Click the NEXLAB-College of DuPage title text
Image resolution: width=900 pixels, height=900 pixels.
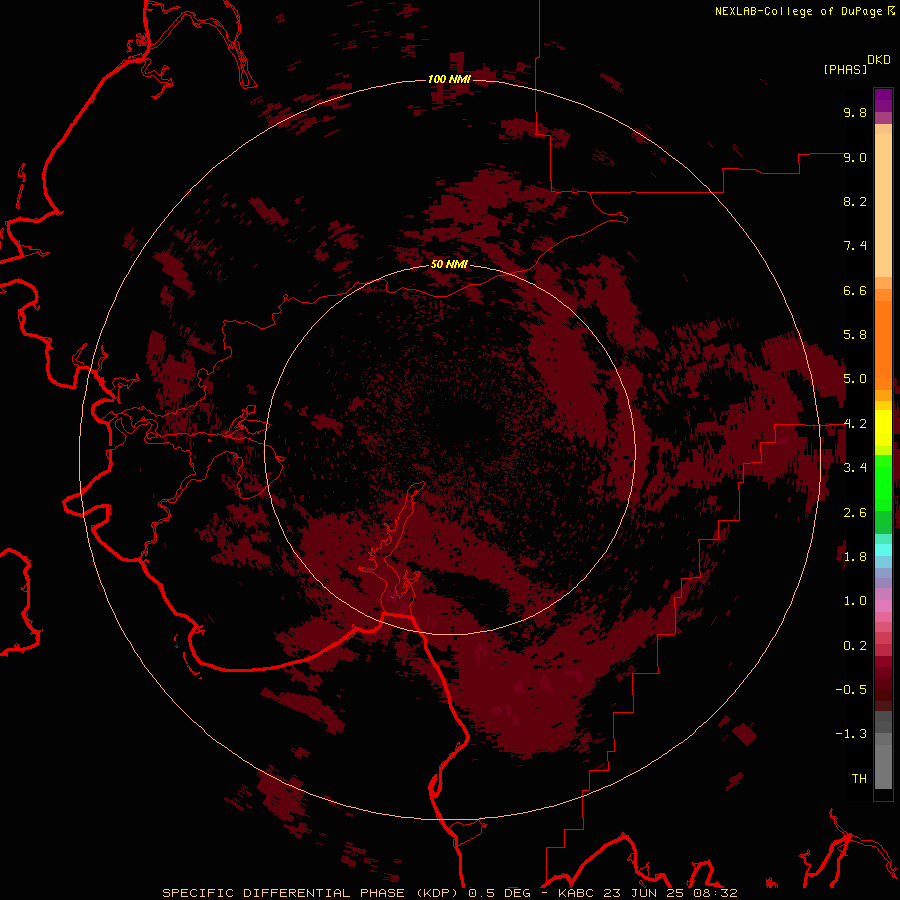(798, 11)
